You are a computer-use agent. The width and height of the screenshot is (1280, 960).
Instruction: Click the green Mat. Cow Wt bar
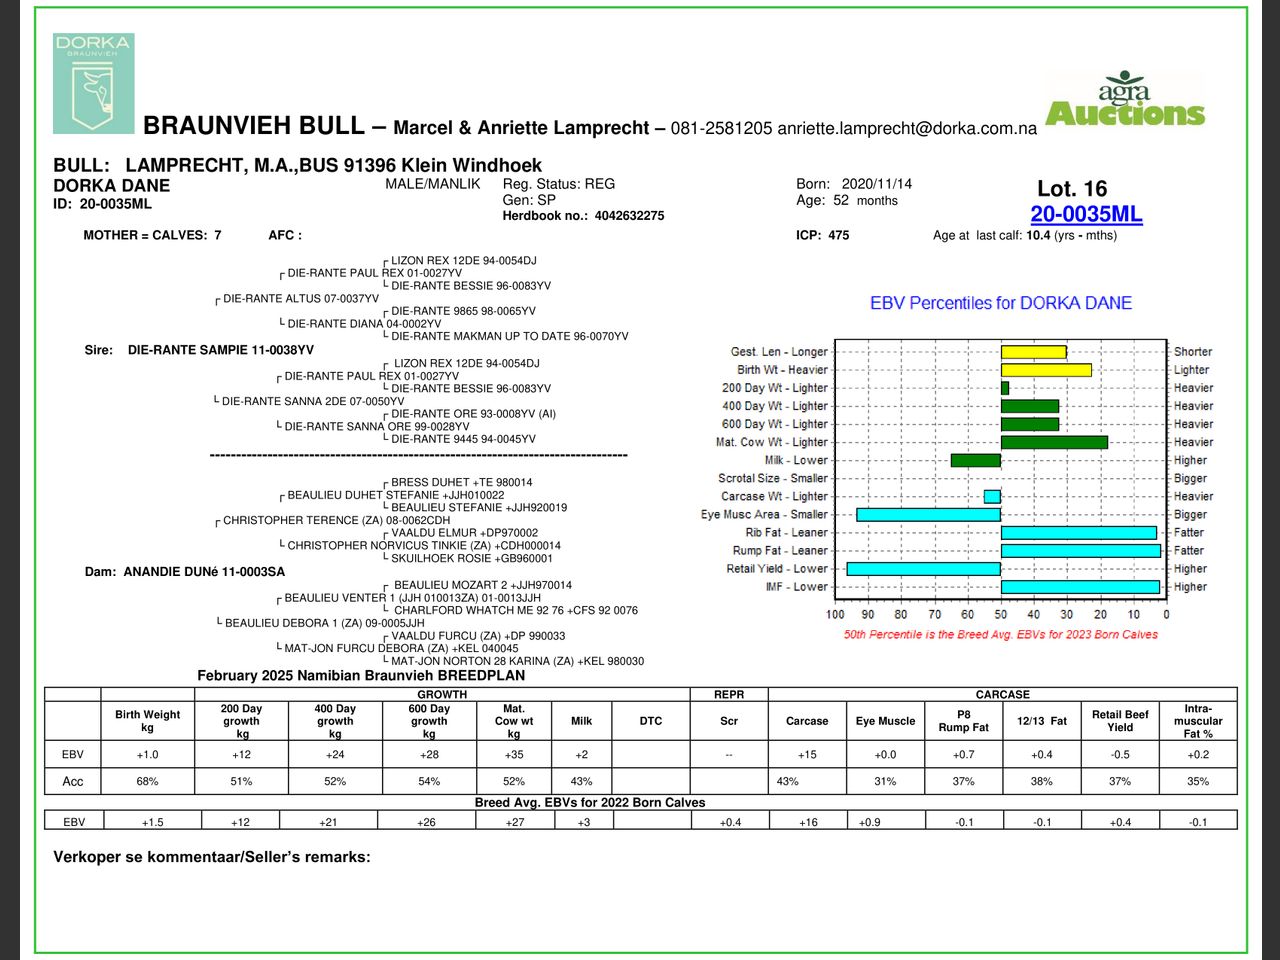click(1054, 442)
